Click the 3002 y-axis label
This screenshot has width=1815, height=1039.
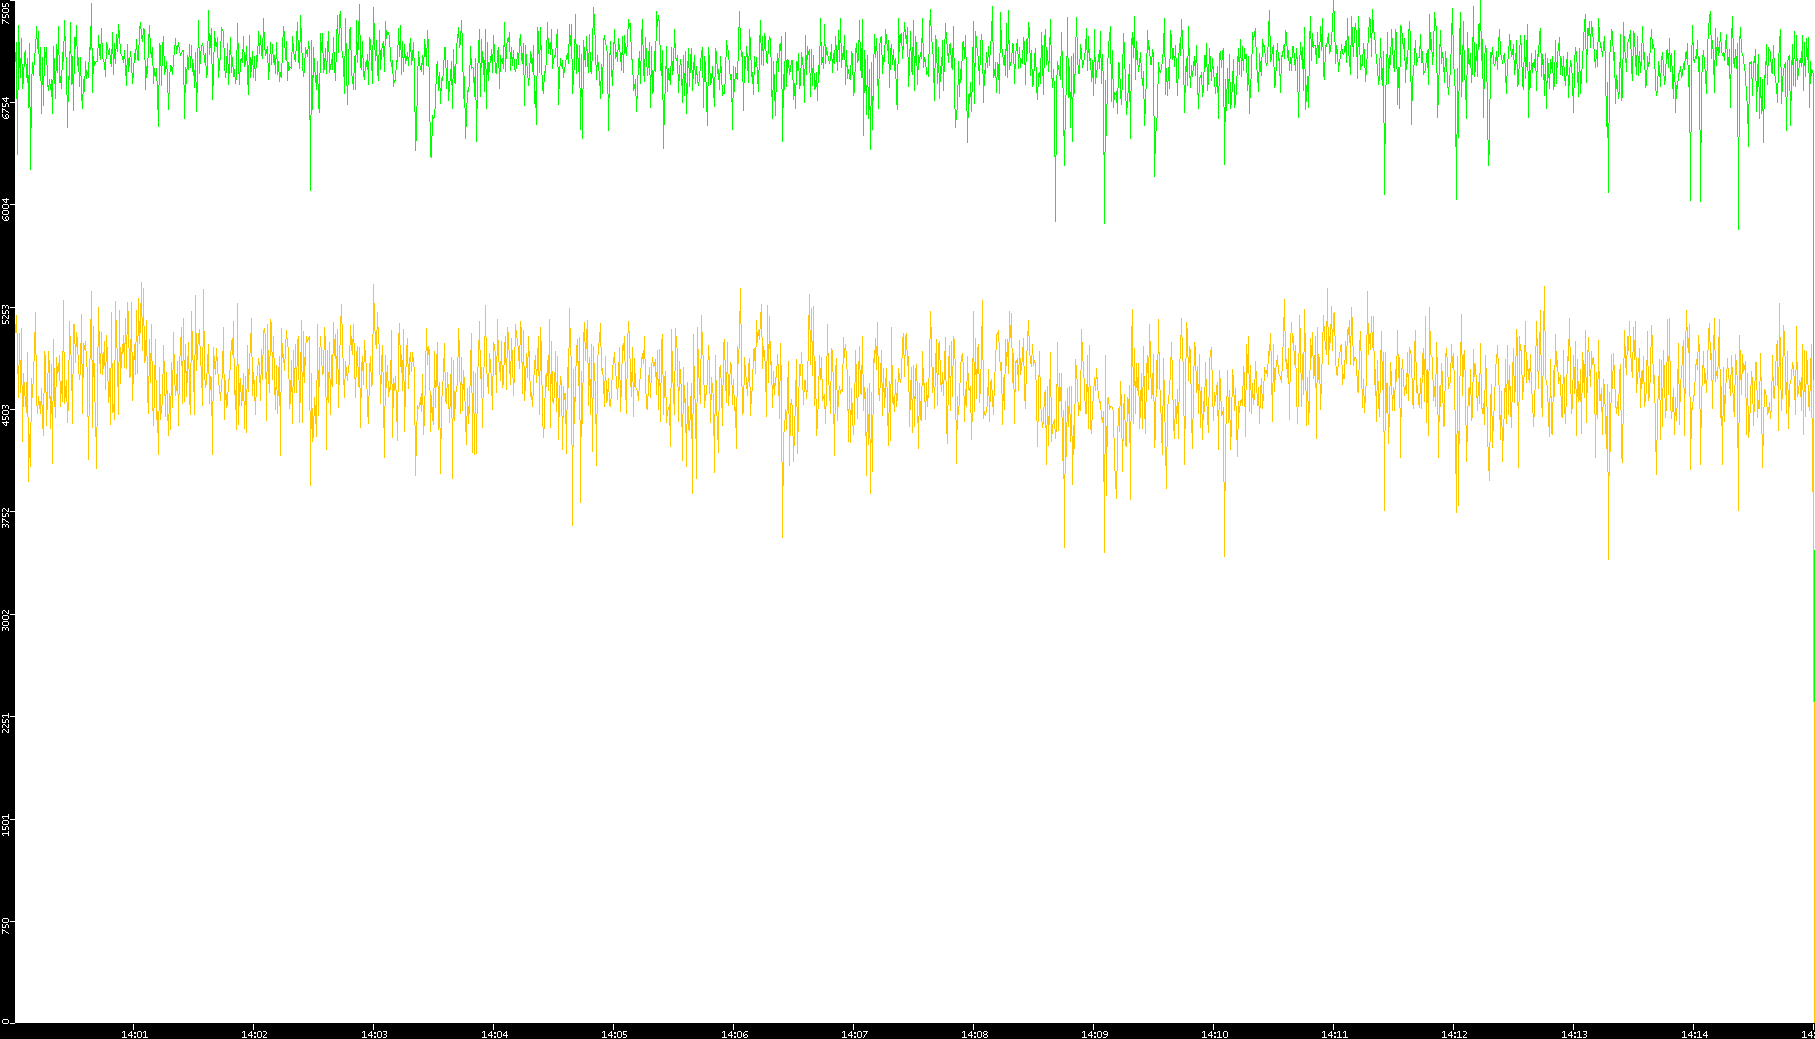[x=6, y=620]
